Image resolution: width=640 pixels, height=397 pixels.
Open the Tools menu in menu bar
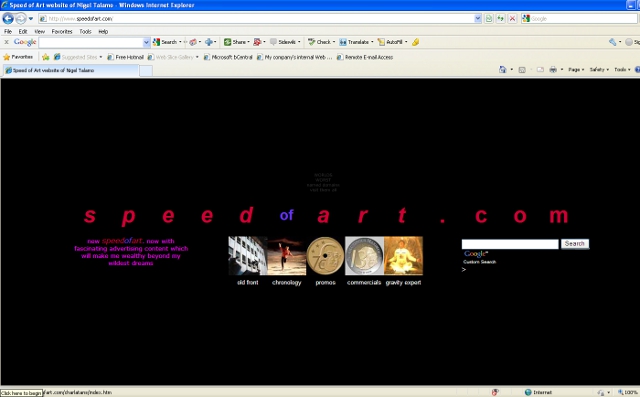(x=85, y=31)
